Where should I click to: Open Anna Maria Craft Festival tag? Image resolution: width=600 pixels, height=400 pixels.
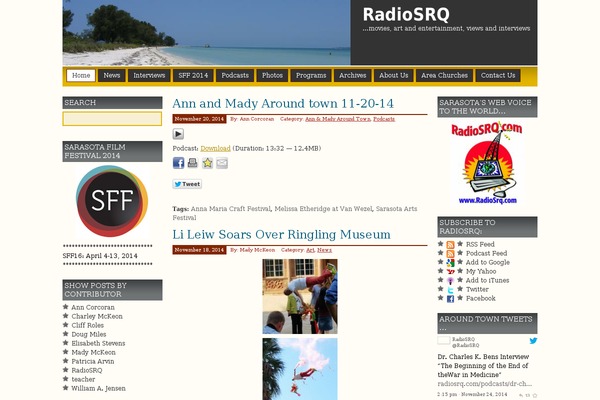point(231,209)
